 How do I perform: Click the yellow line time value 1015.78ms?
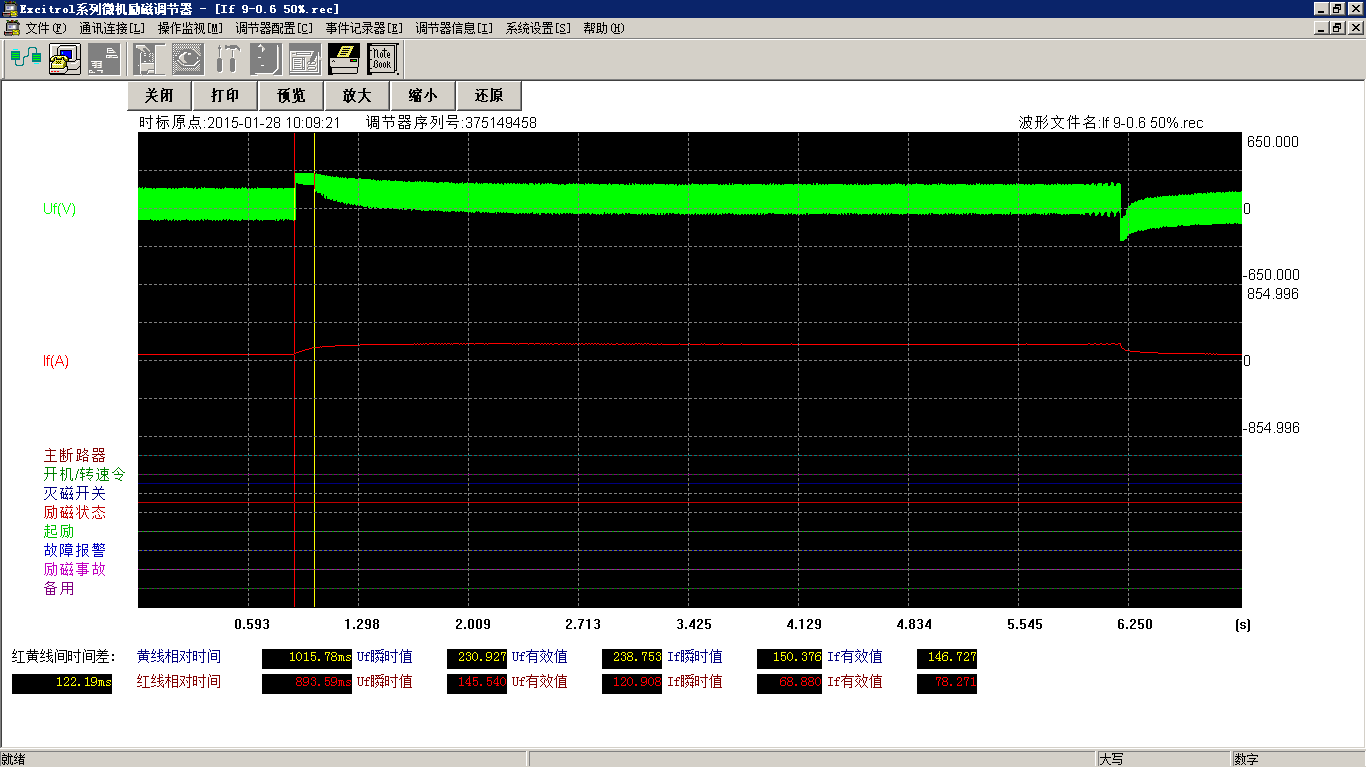point(307,658)
